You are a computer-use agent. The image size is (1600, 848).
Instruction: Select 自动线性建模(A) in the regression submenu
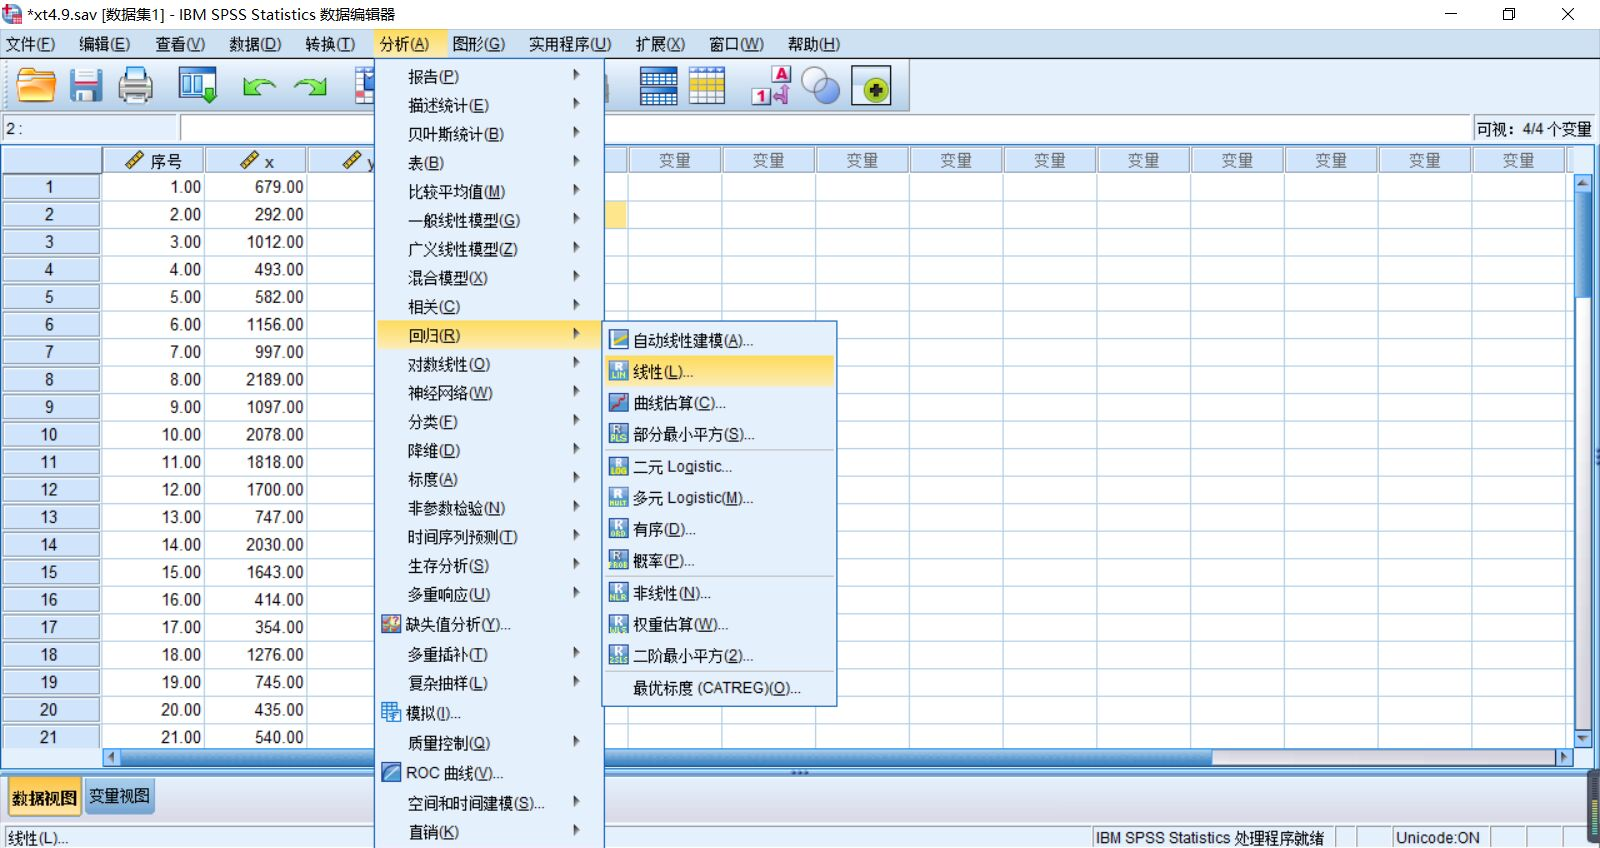click(719, 340)
